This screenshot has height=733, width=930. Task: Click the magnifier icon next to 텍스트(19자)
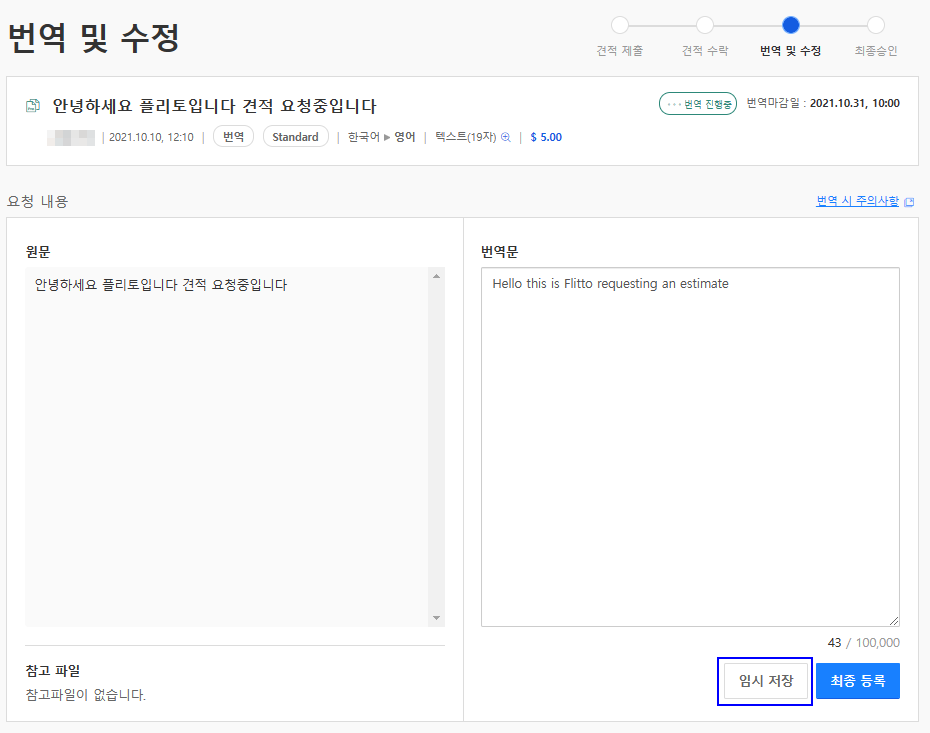pos(505,137)
